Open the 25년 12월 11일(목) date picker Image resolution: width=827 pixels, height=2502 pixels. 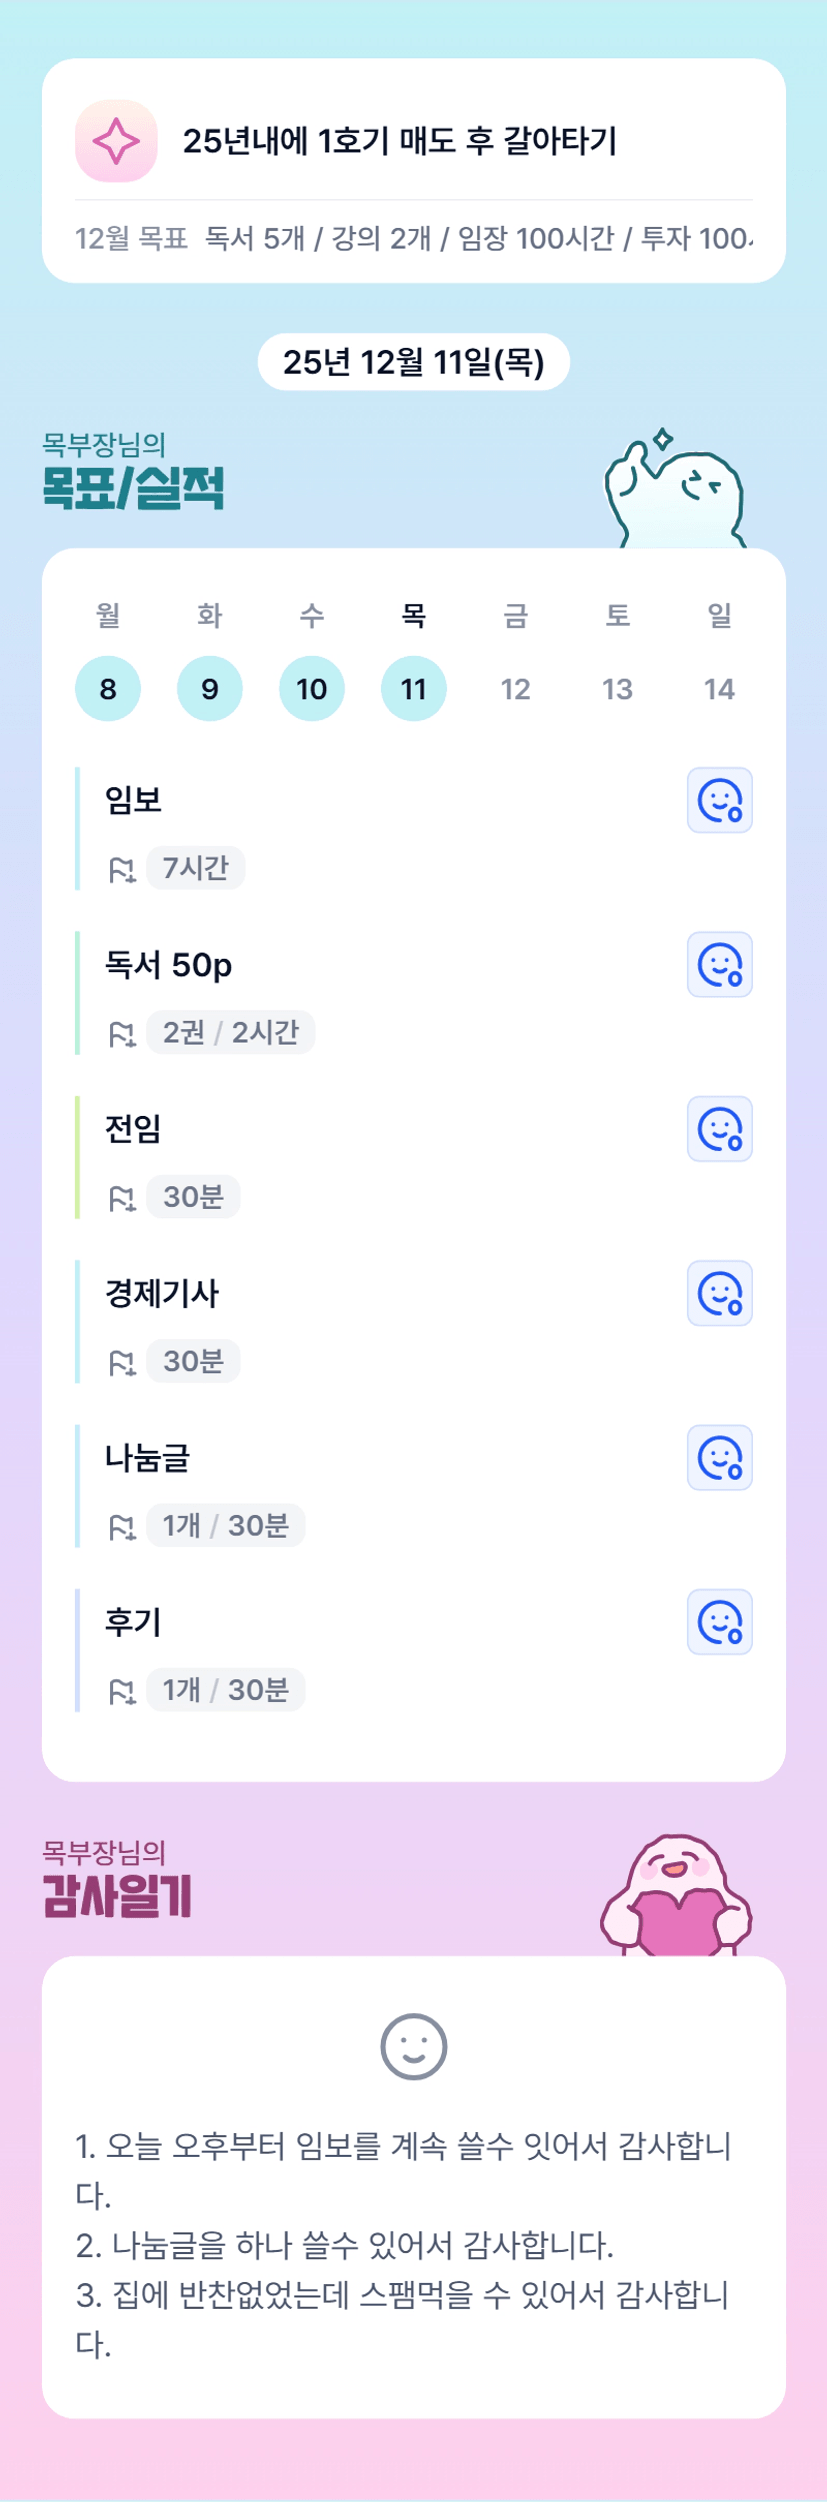[x=413, y=362]
